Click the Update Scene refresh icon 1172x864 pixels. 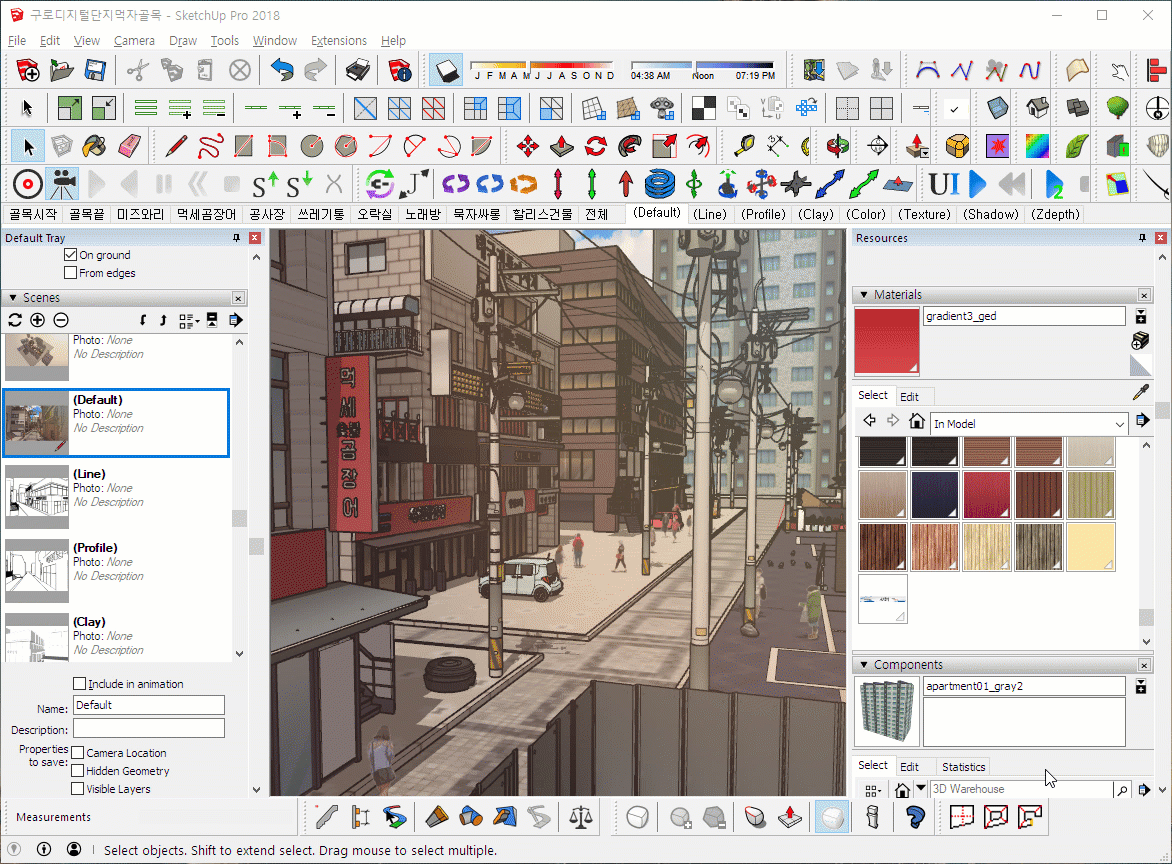pyautogui.click(x=15, y=321)
